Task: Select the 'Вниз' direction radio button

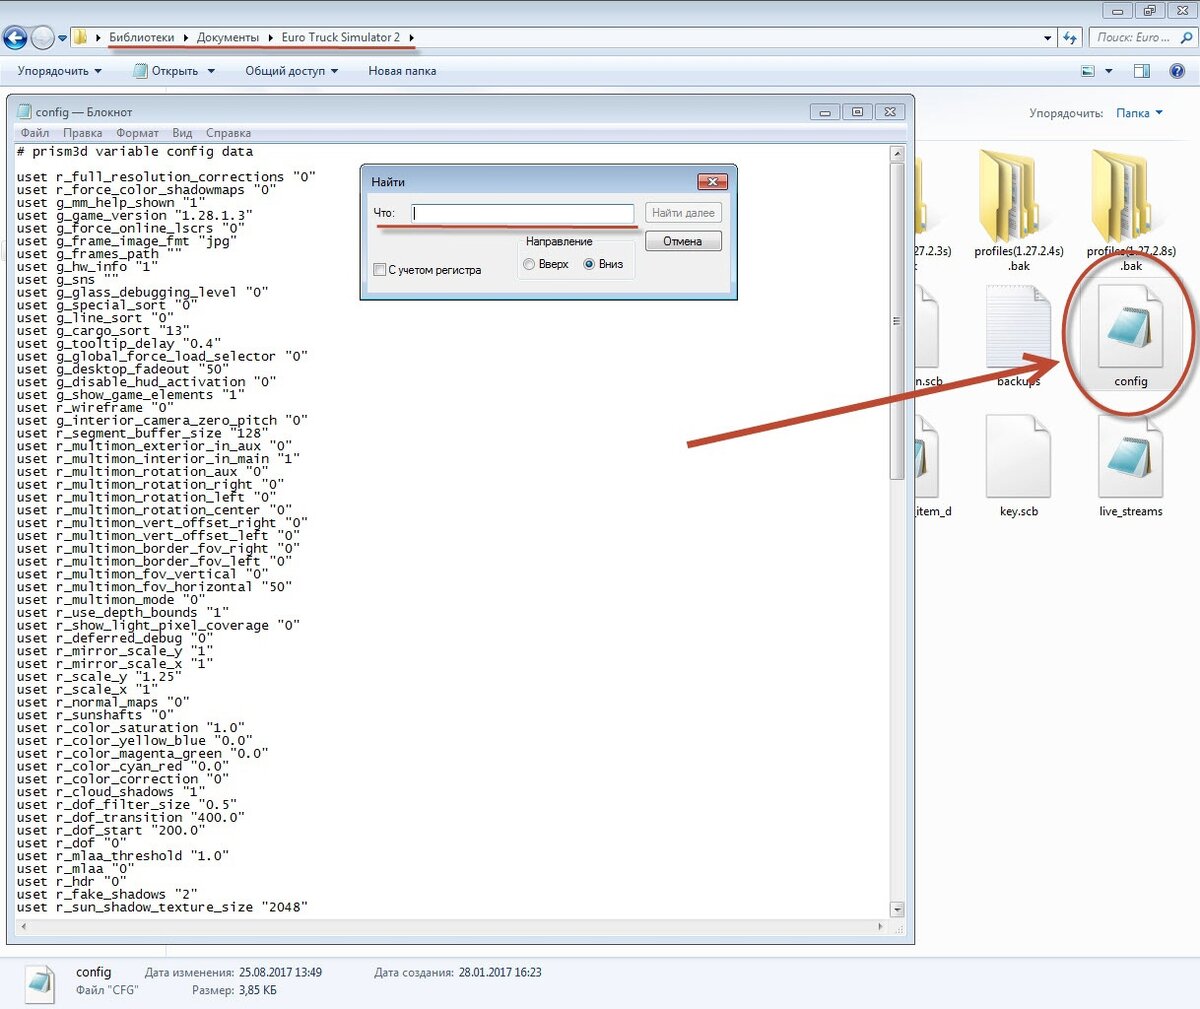Action: click(589, 264)
